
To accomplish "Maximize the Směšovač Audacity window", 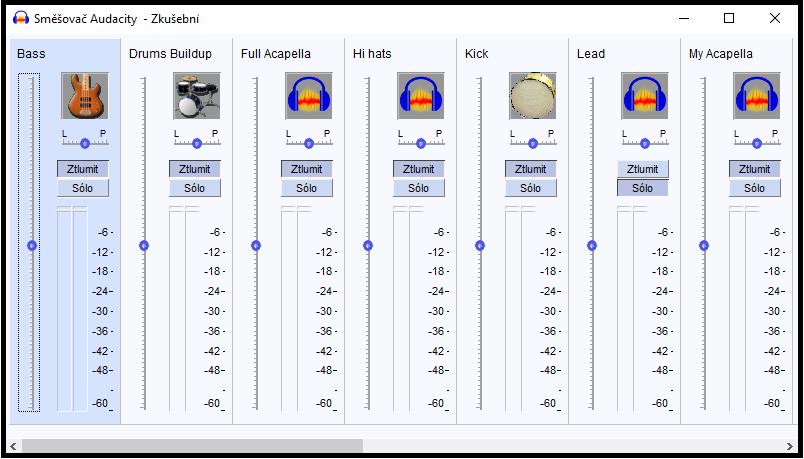I will coord(729,18).
